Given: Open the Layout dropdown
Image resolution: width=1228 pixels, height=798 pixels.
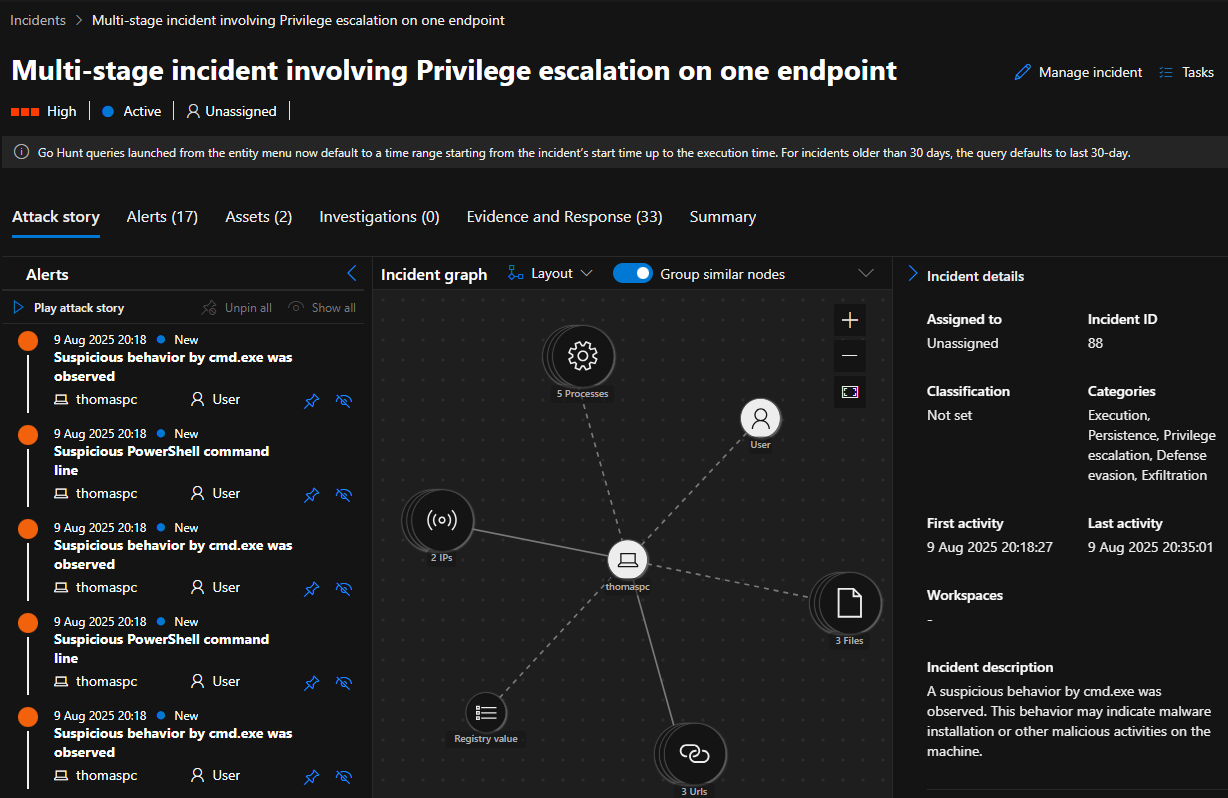Looking at the screenshot, I should (x=551, y=274).
